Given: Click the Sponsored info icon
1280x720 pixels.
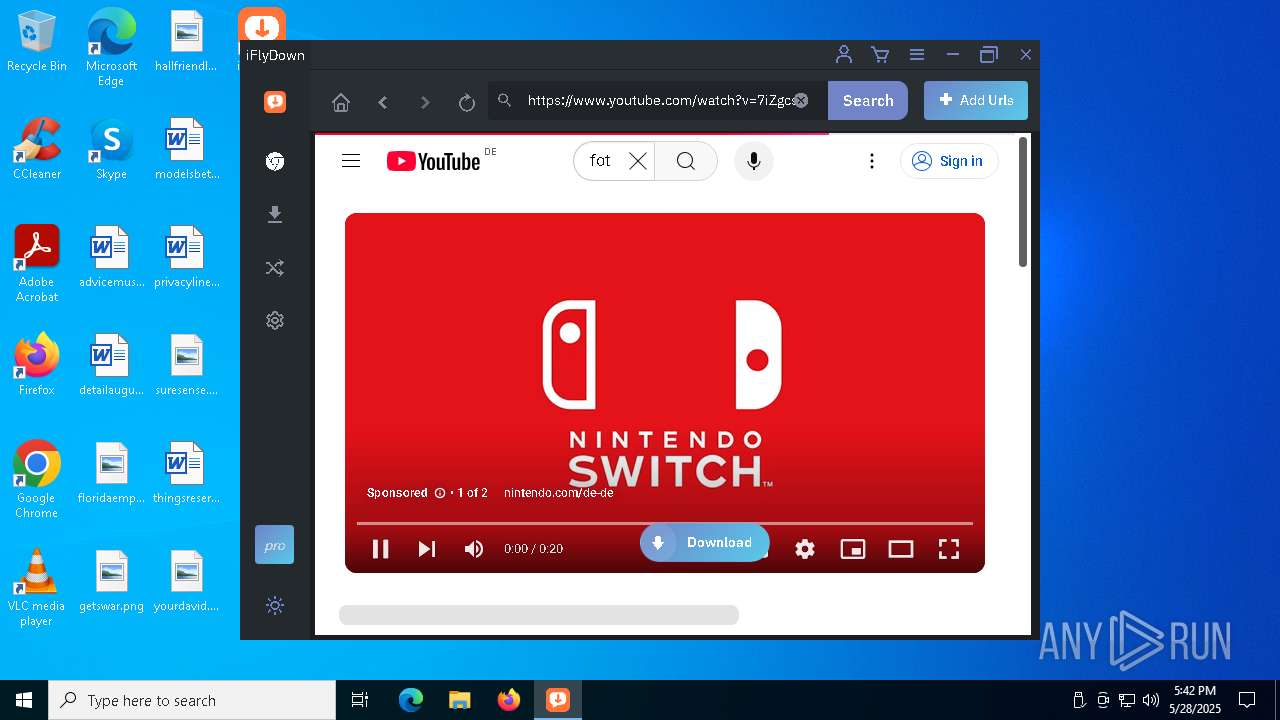Looking at the screenshot, I should click(x=439, y=493).
